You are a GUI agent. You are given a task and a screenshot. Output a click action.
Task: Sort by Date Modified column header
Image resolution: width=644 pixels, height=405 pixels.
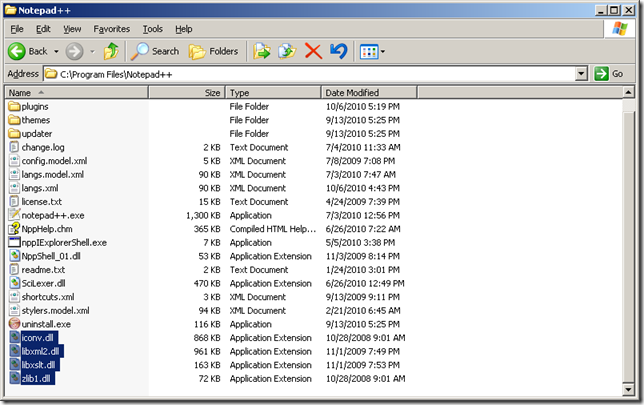(368, 92)
